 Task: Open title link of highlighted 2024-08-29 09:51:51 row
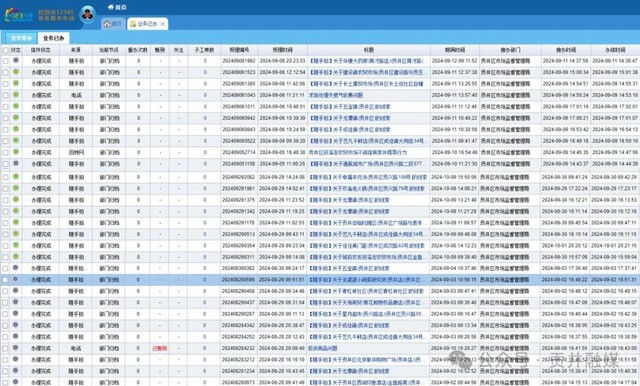point(367,280)
